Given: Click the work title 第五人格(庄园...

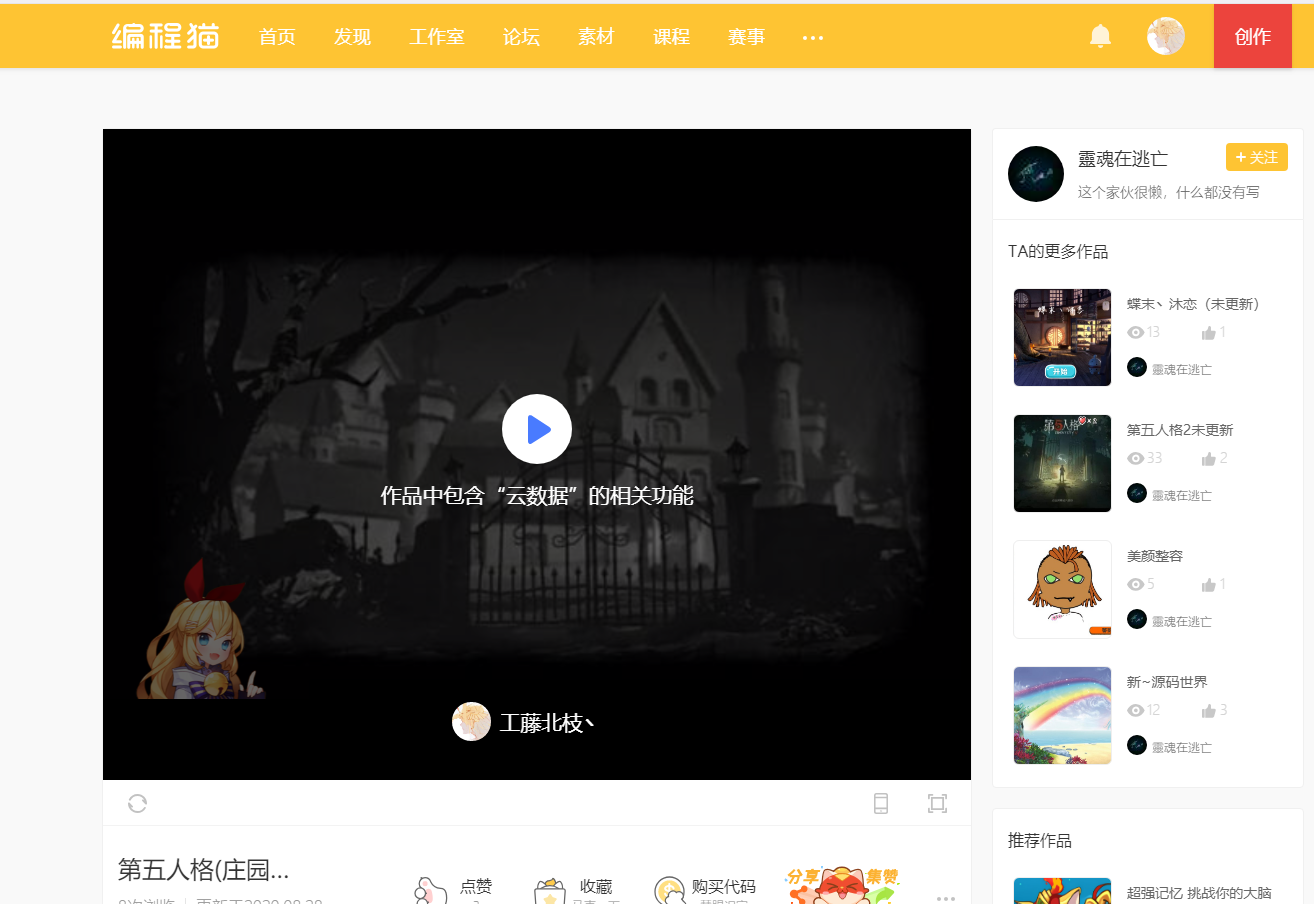Looking at the screenshot, I should [204, 869].
